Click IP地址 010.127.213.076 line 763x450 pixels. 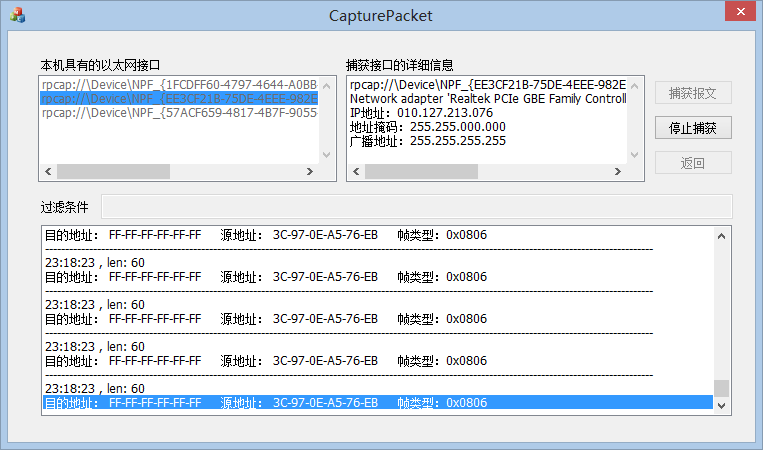(x=421, y=113)
